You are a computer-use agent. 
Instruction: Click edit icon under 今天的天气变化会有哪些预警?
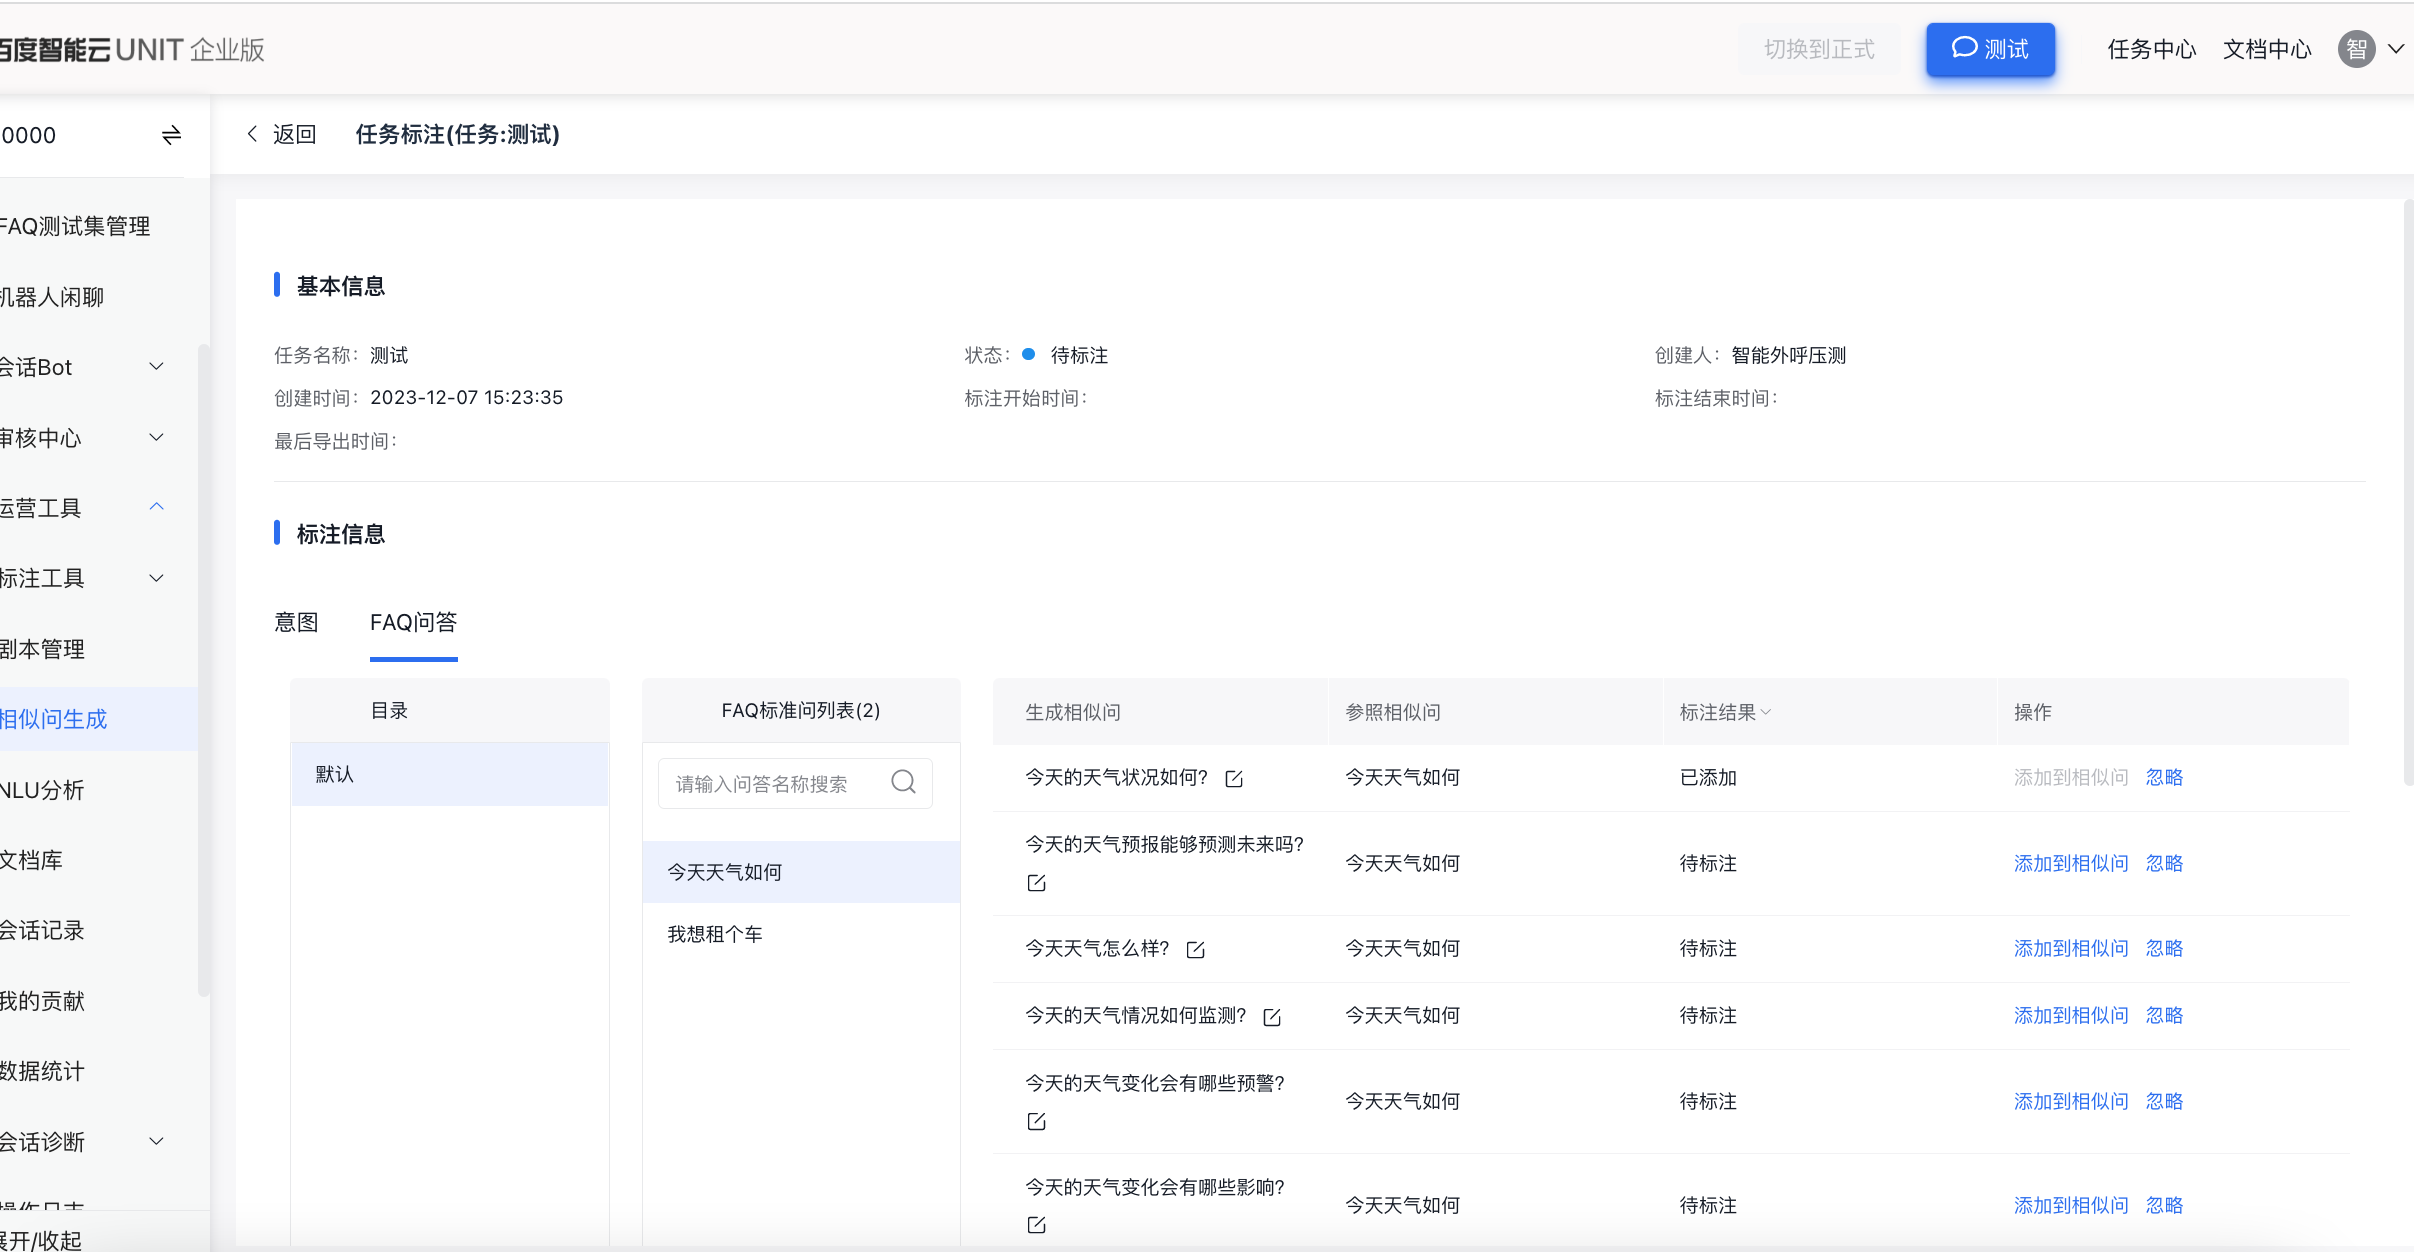pos(1036,1122)
